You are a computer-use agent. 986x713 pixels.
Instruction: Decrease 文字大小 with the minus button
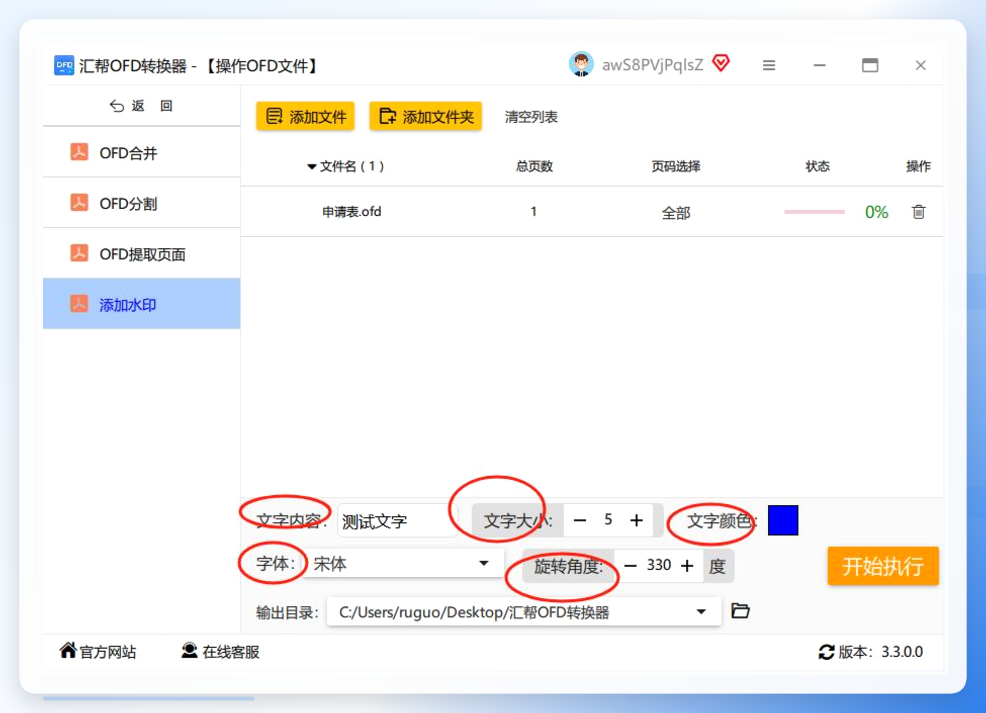(x=580, y=521)
